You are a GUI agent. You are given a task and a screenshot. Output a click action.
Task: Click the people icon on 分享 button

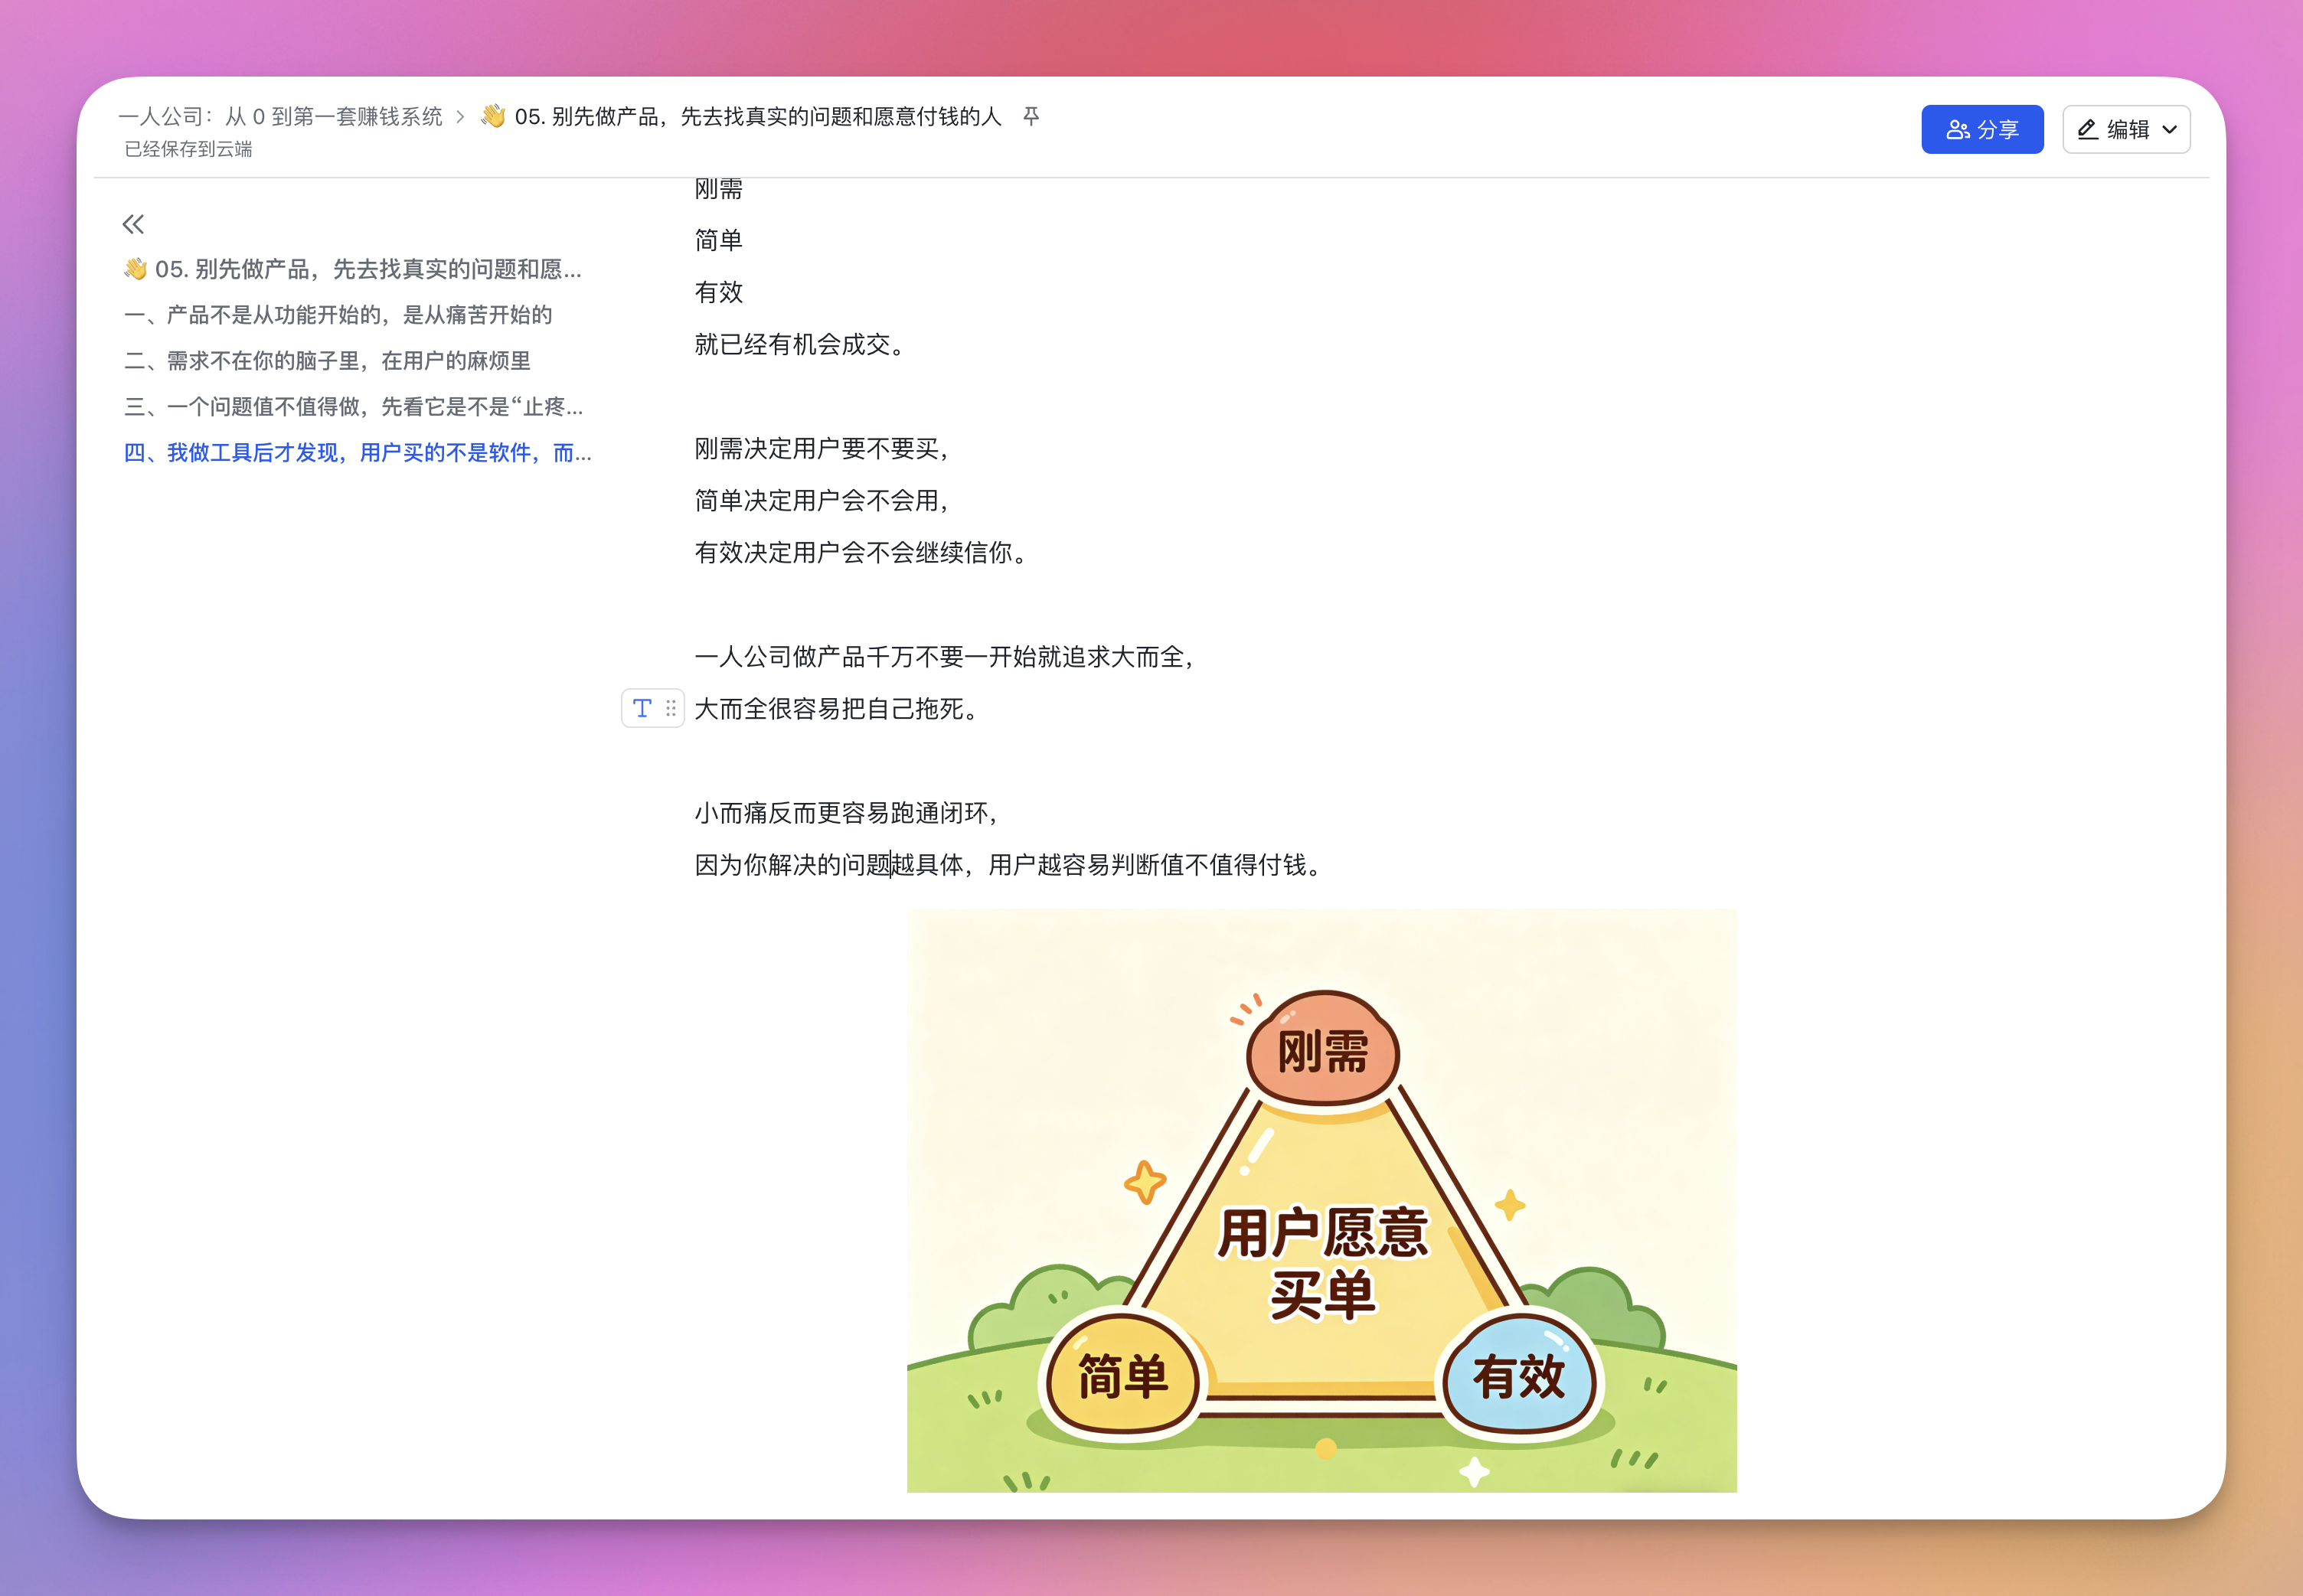[1957, 130]
